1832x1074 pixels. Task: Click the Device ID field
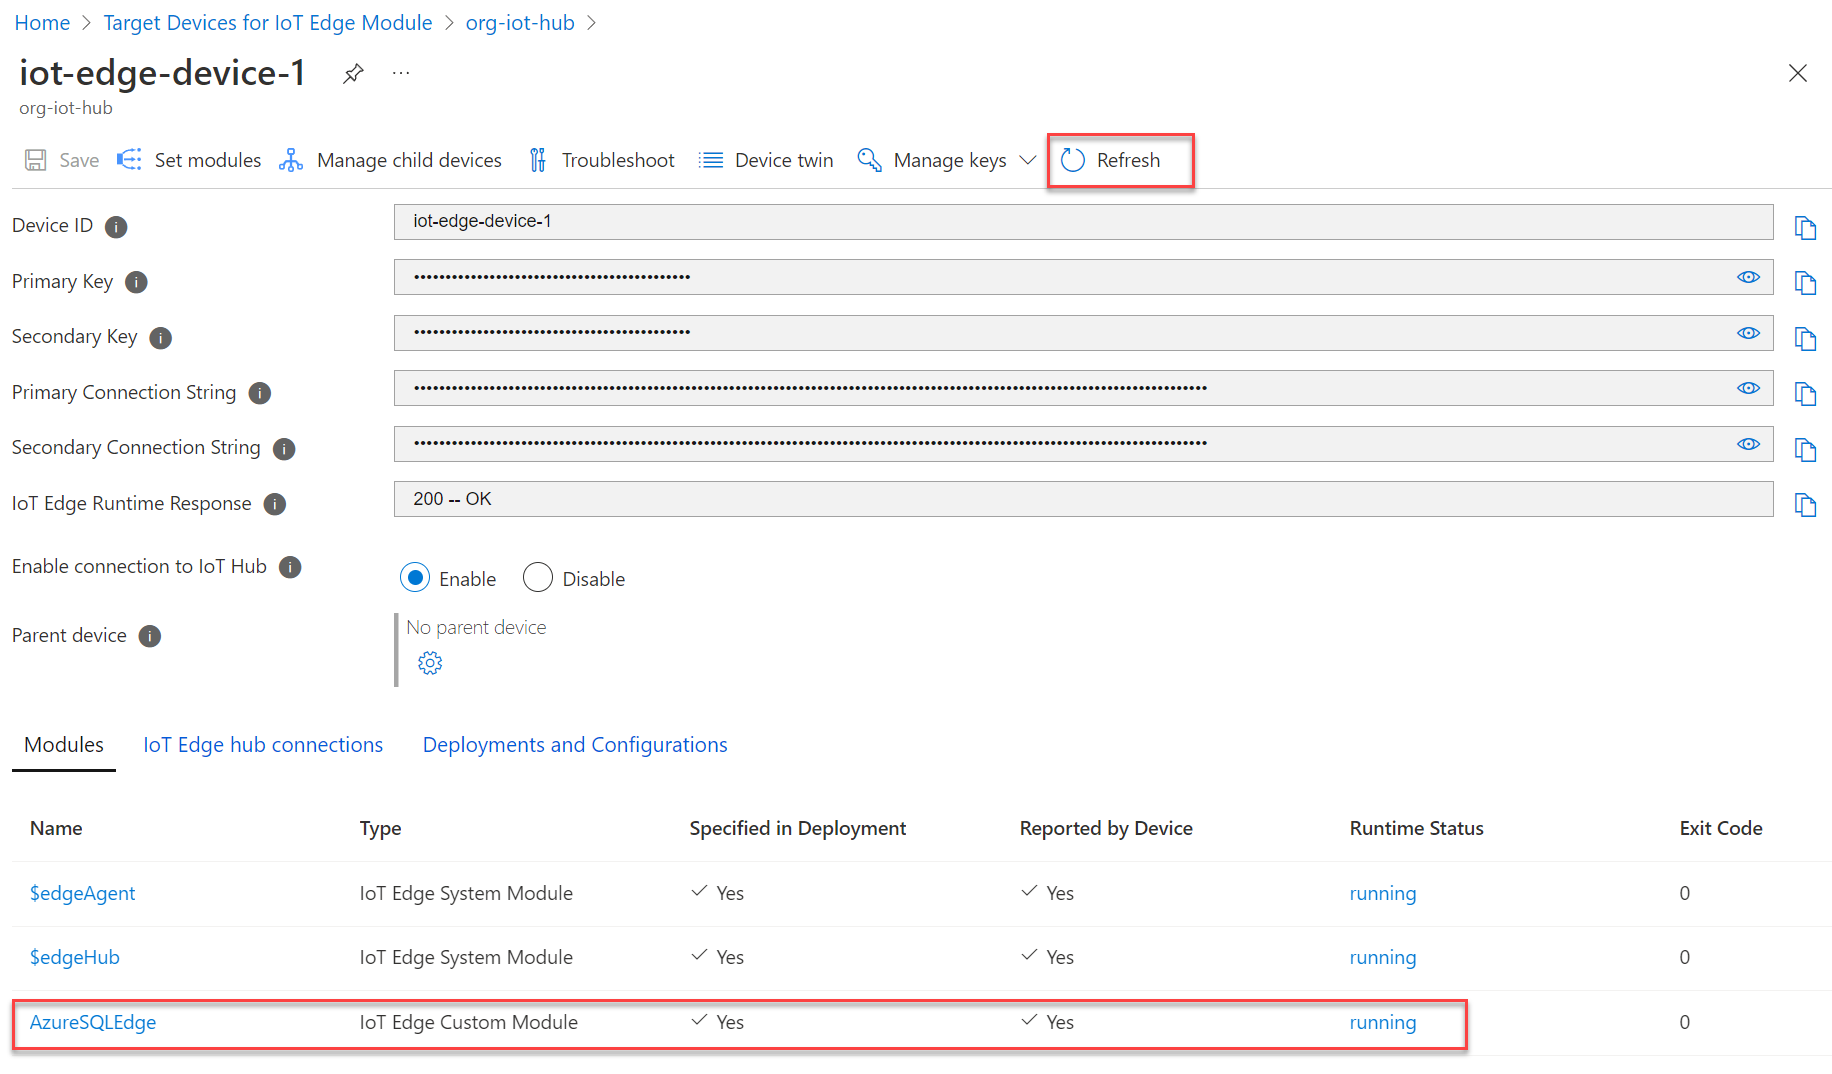coord(1083,222)
